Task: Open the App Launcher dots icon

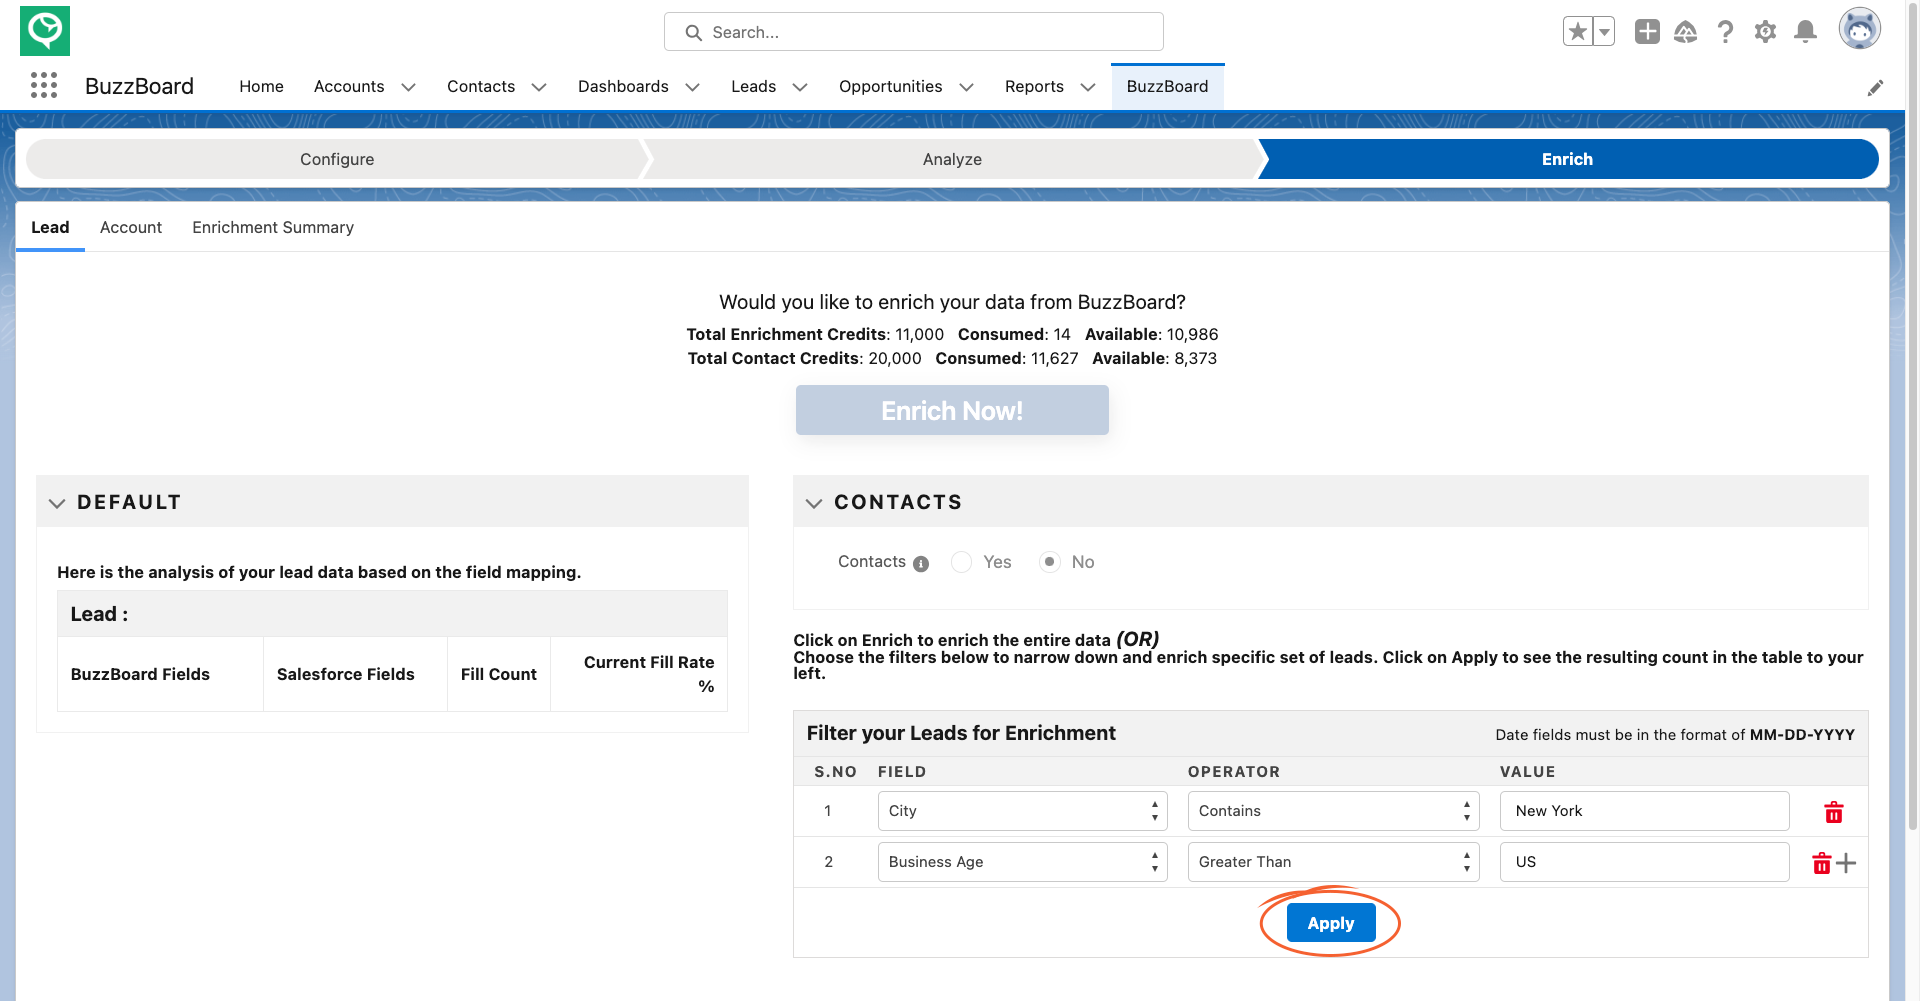Action: [x=44, y=86]
